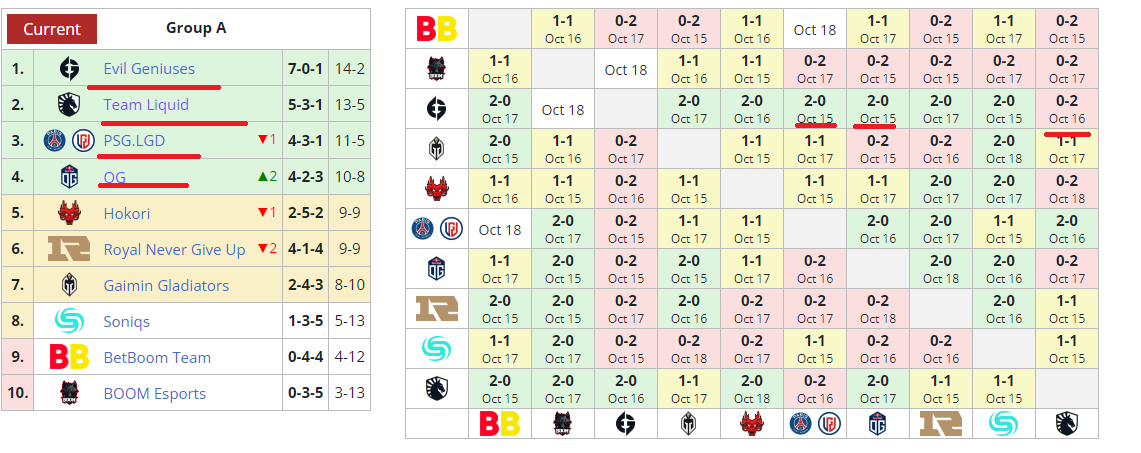Open the Royal Never Give Up team link
Image resolution: width=1141 pixels, height=453 pixels.
coord(174,249)
